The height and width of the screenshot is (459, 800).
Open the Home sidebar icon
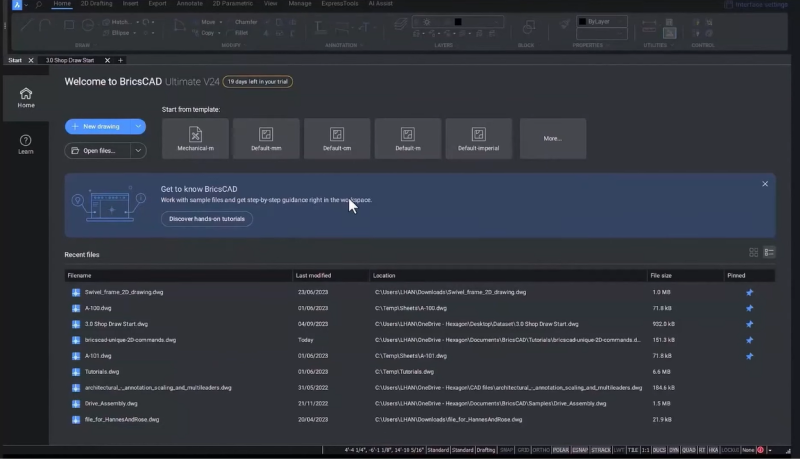[26, 97]
